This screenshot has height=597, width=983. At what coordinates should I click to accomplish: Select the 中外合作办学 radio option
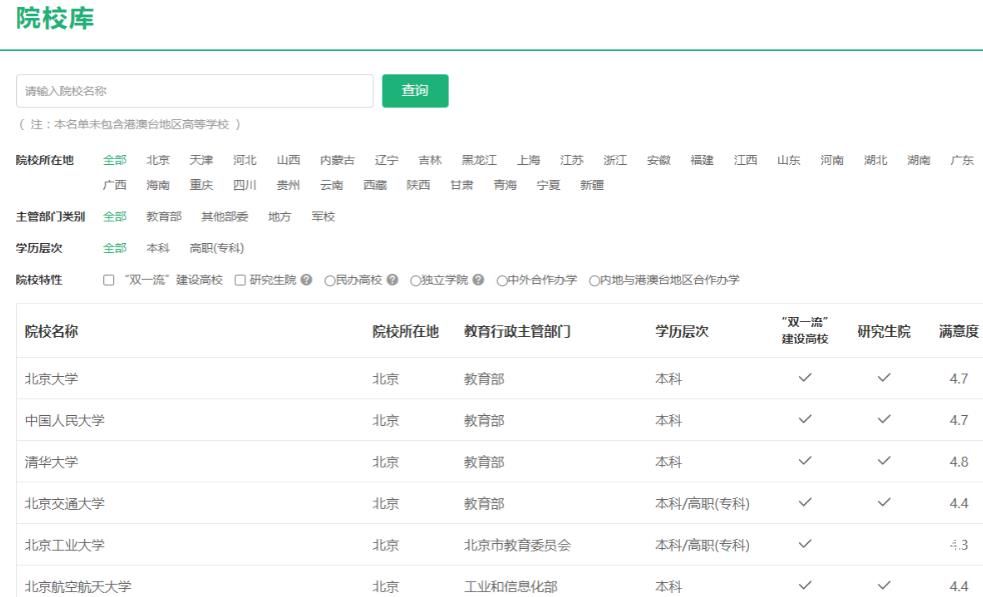click(502, 280)
